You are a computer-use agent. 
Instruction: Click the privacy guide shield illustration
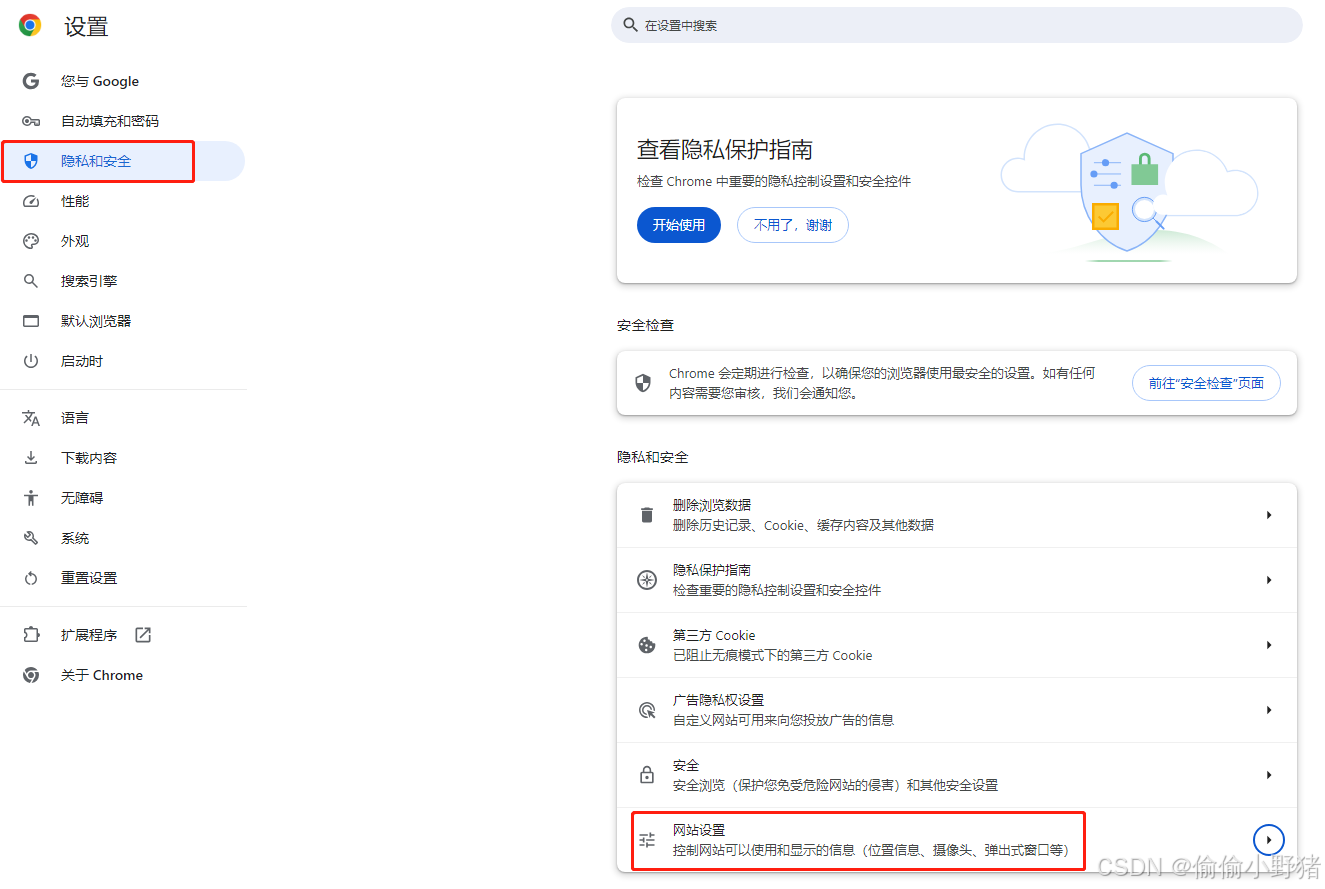[x=1127, y=193]
